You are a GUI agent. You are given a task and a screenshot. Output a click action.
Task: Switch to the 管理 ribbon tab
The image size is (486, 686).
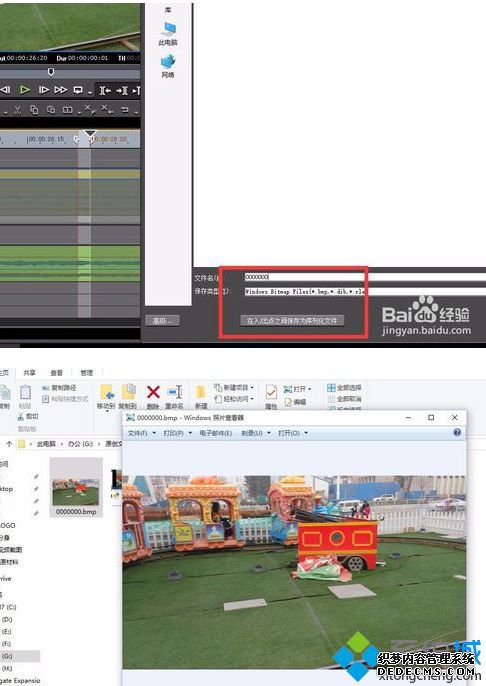point(87,373)
